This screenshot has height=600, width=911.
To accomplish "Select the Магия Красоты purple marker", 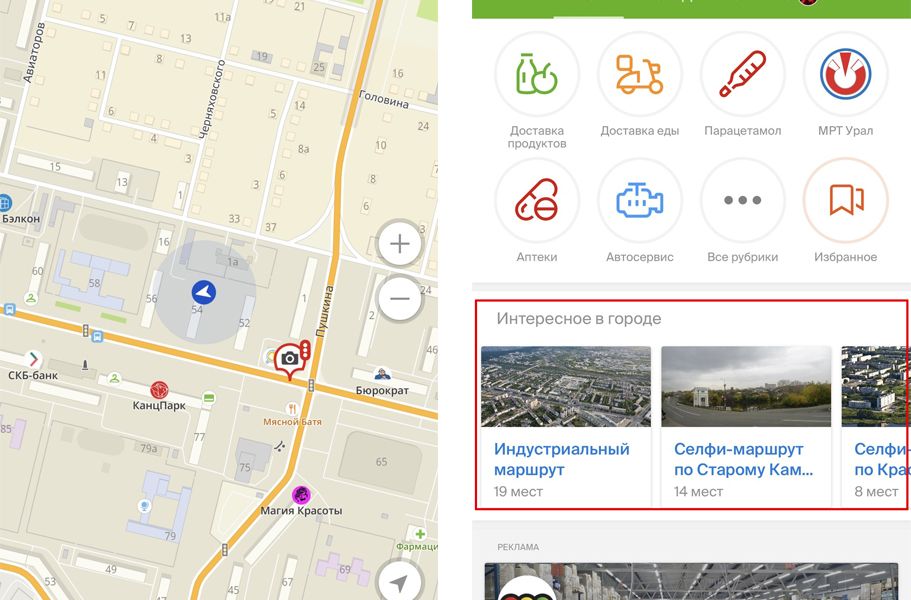I will click(301, 495).
